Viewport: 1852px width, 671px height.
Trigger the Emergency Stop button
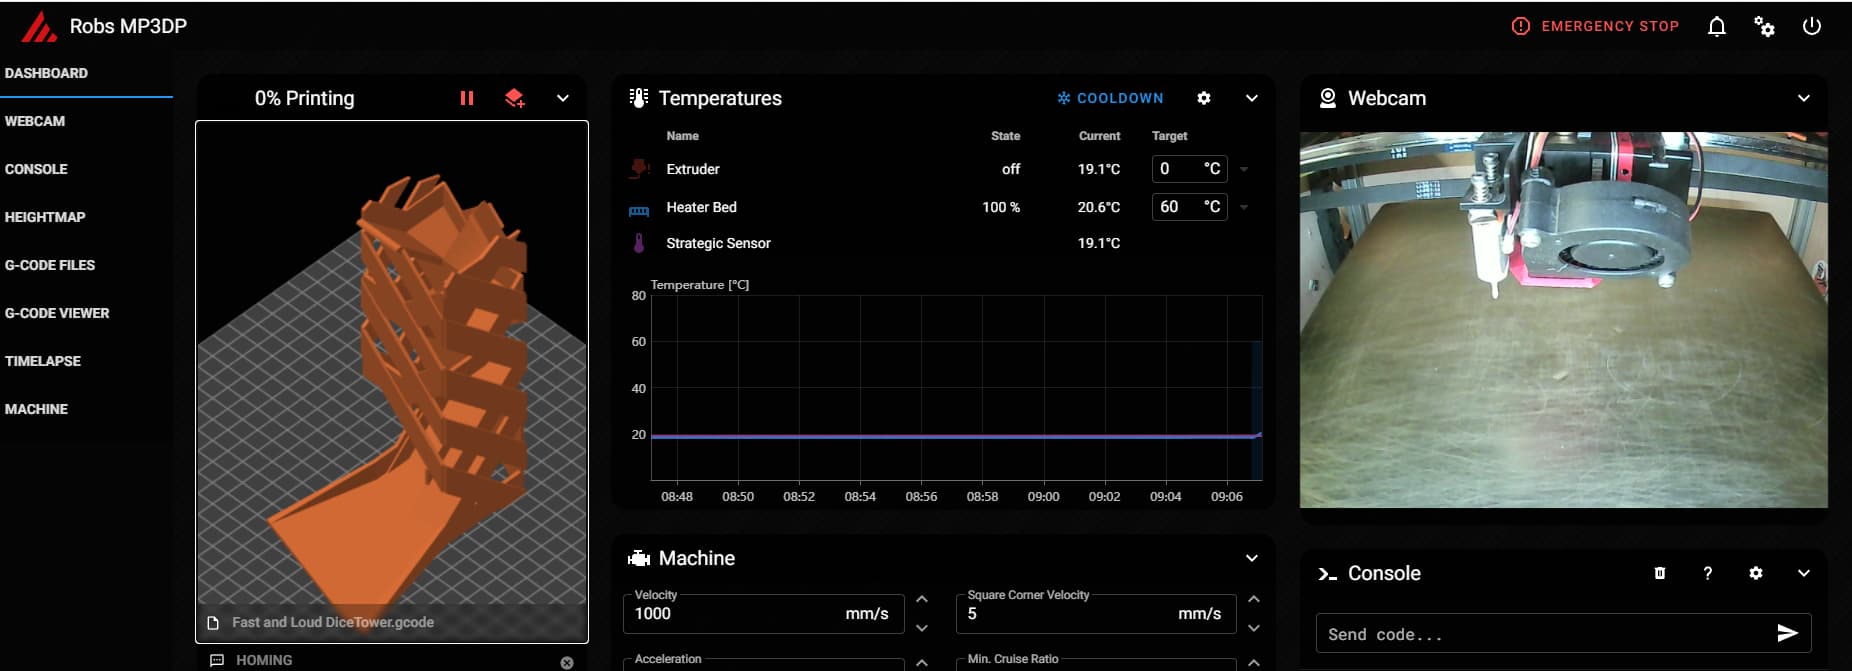[1595, 26]
